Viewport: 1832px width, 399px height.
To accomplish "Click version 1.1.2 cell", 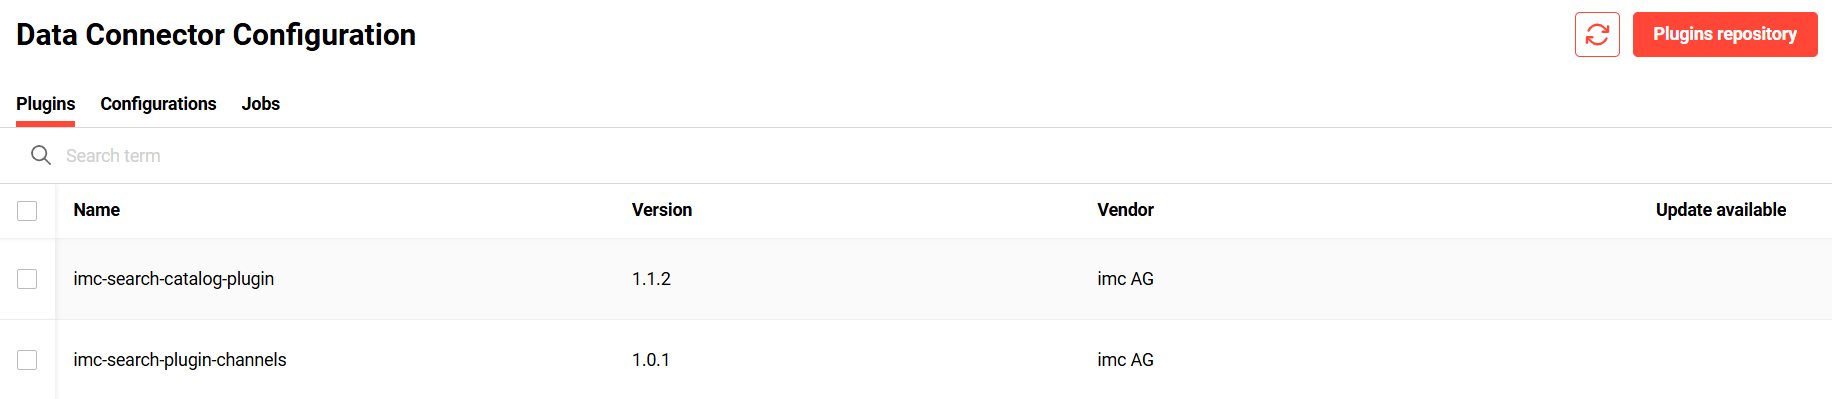I will point(651,279).
